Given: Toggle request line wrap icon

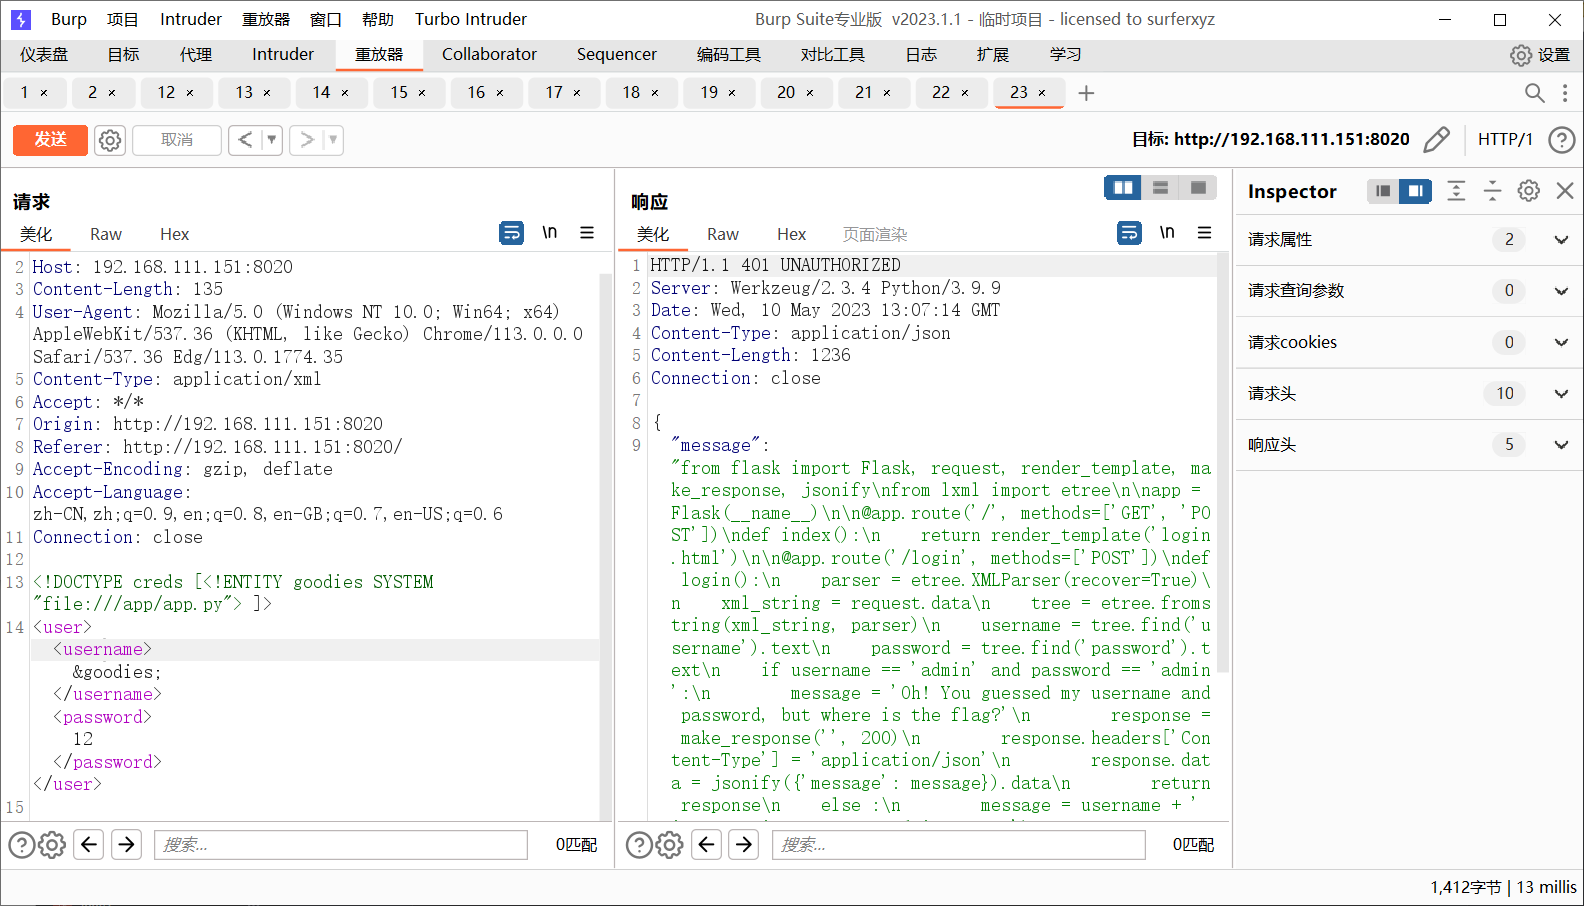Looking at the screenshot, I should point(511,233).
